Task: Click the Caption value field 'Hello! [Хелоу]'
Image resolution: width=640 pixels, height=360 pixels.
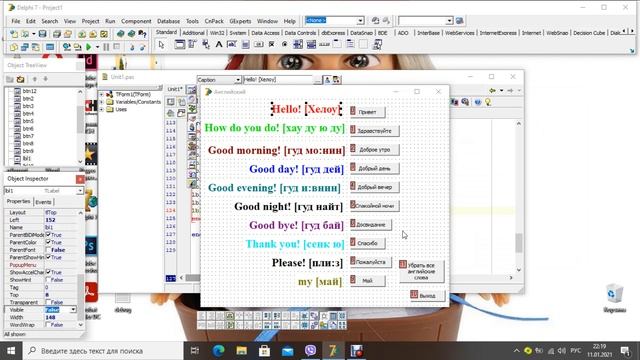Action: point(278,80)
